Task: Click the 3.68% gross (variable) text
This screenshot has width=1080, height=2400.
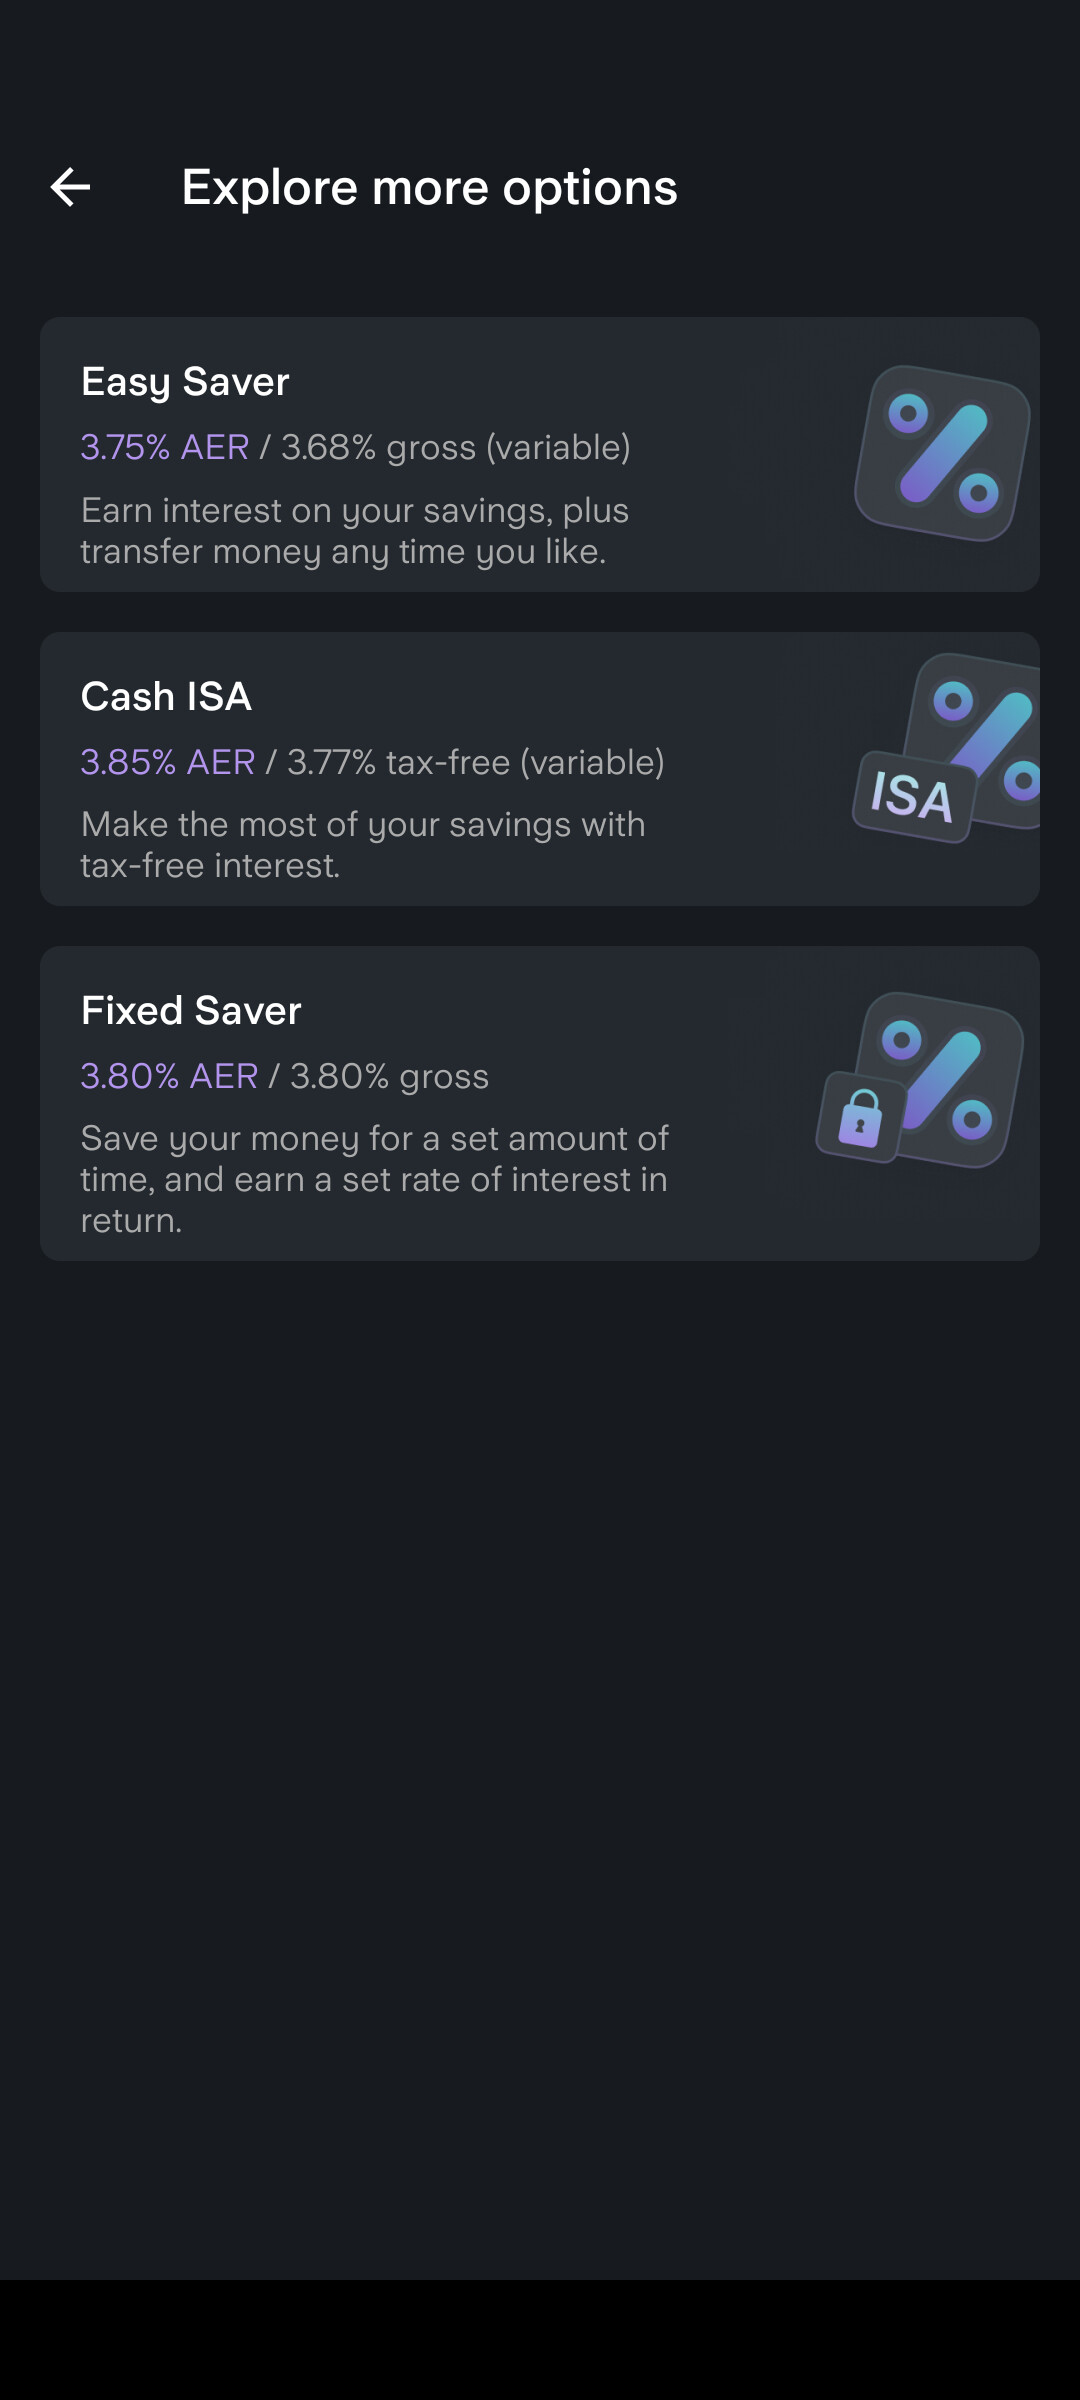Action: (x=456, y=447)
